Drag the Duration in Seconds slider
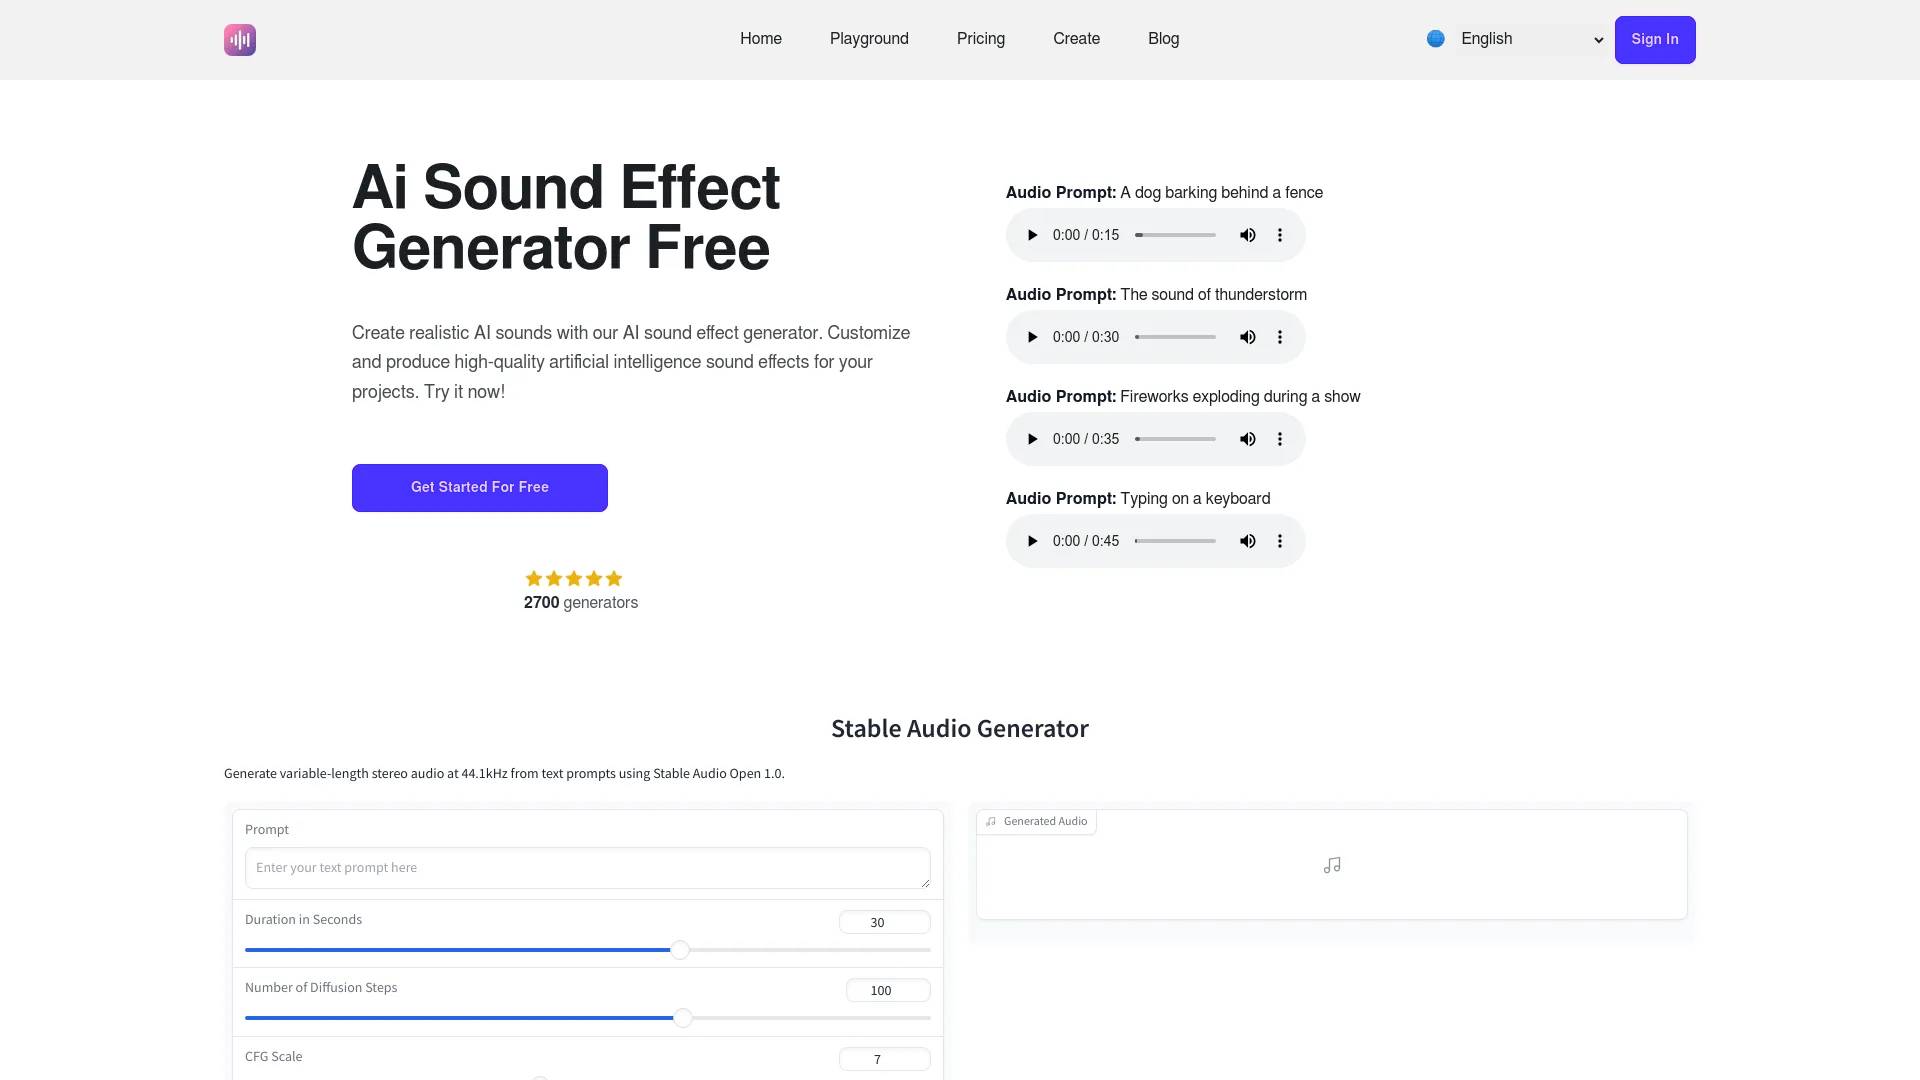 point(680,949)
